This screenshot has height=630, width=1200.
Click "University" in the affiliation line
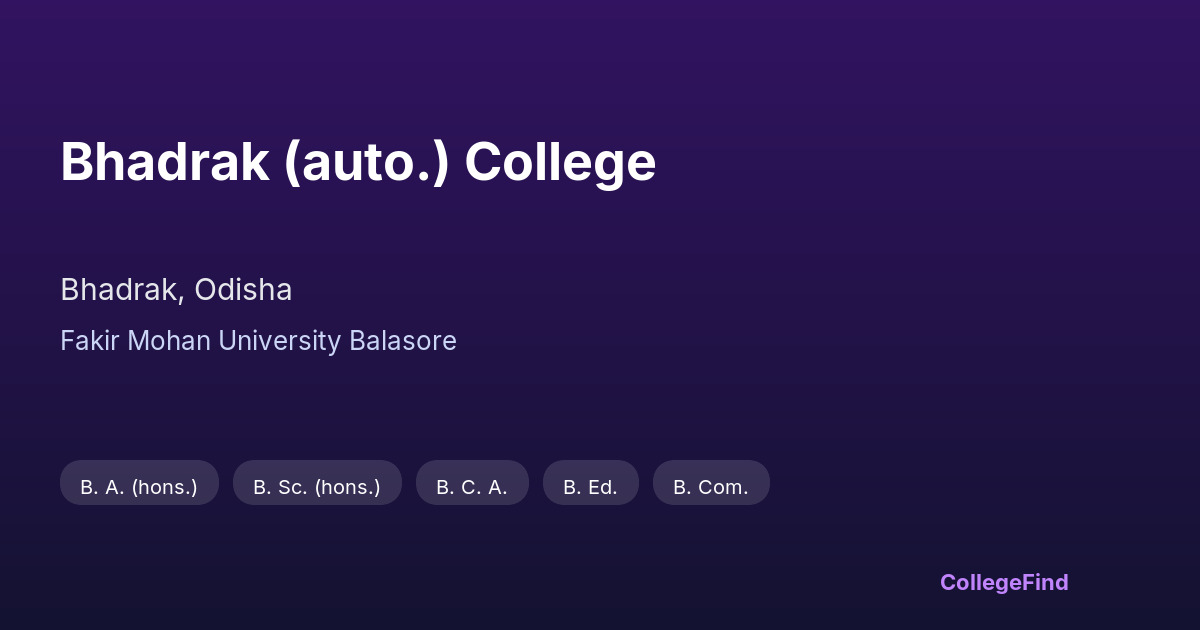coord(280,341)
